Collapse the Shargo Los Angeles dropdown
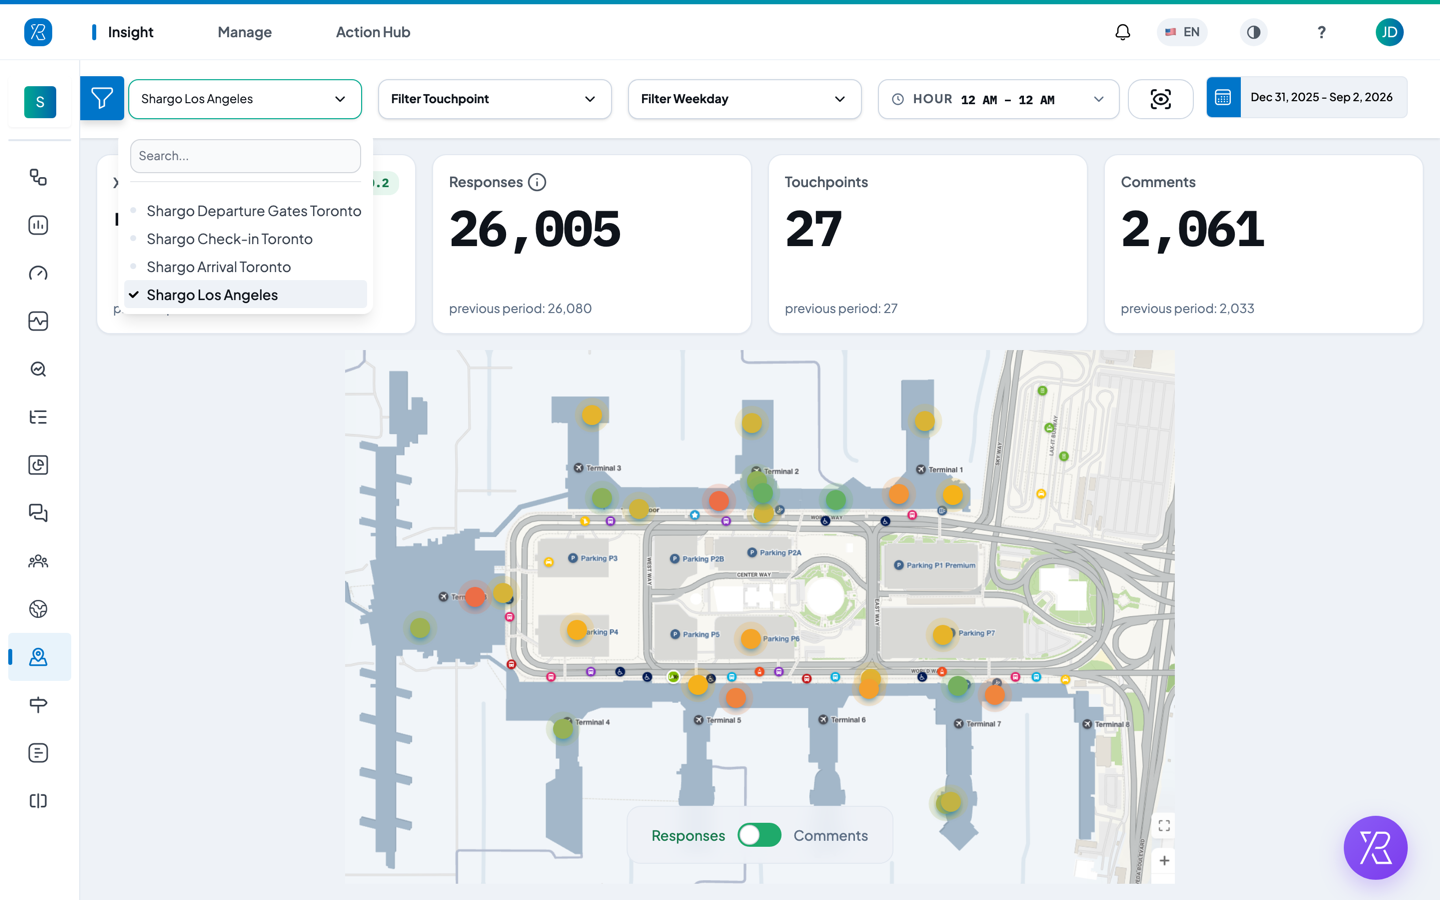The image size is (1440, 900). (245, 99)
